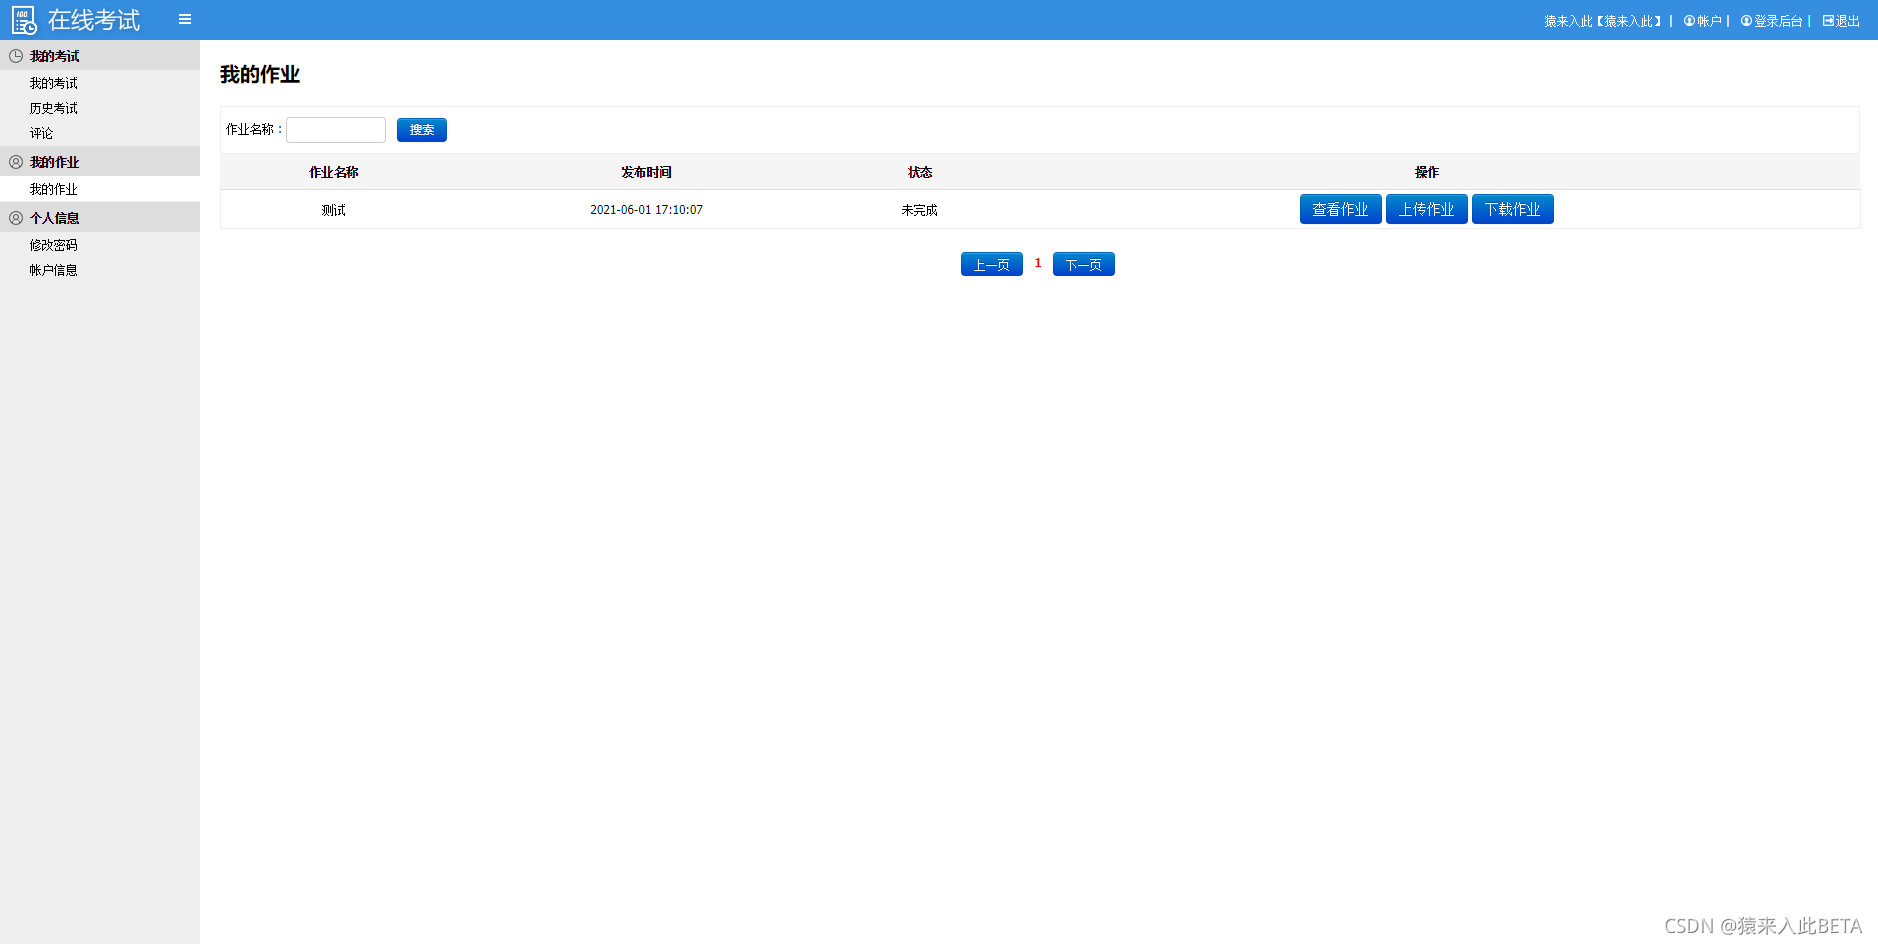Select page number 1 in pagination
Screen dimensions: 1878x944
pyautogui.click(x=1038, y=263)
